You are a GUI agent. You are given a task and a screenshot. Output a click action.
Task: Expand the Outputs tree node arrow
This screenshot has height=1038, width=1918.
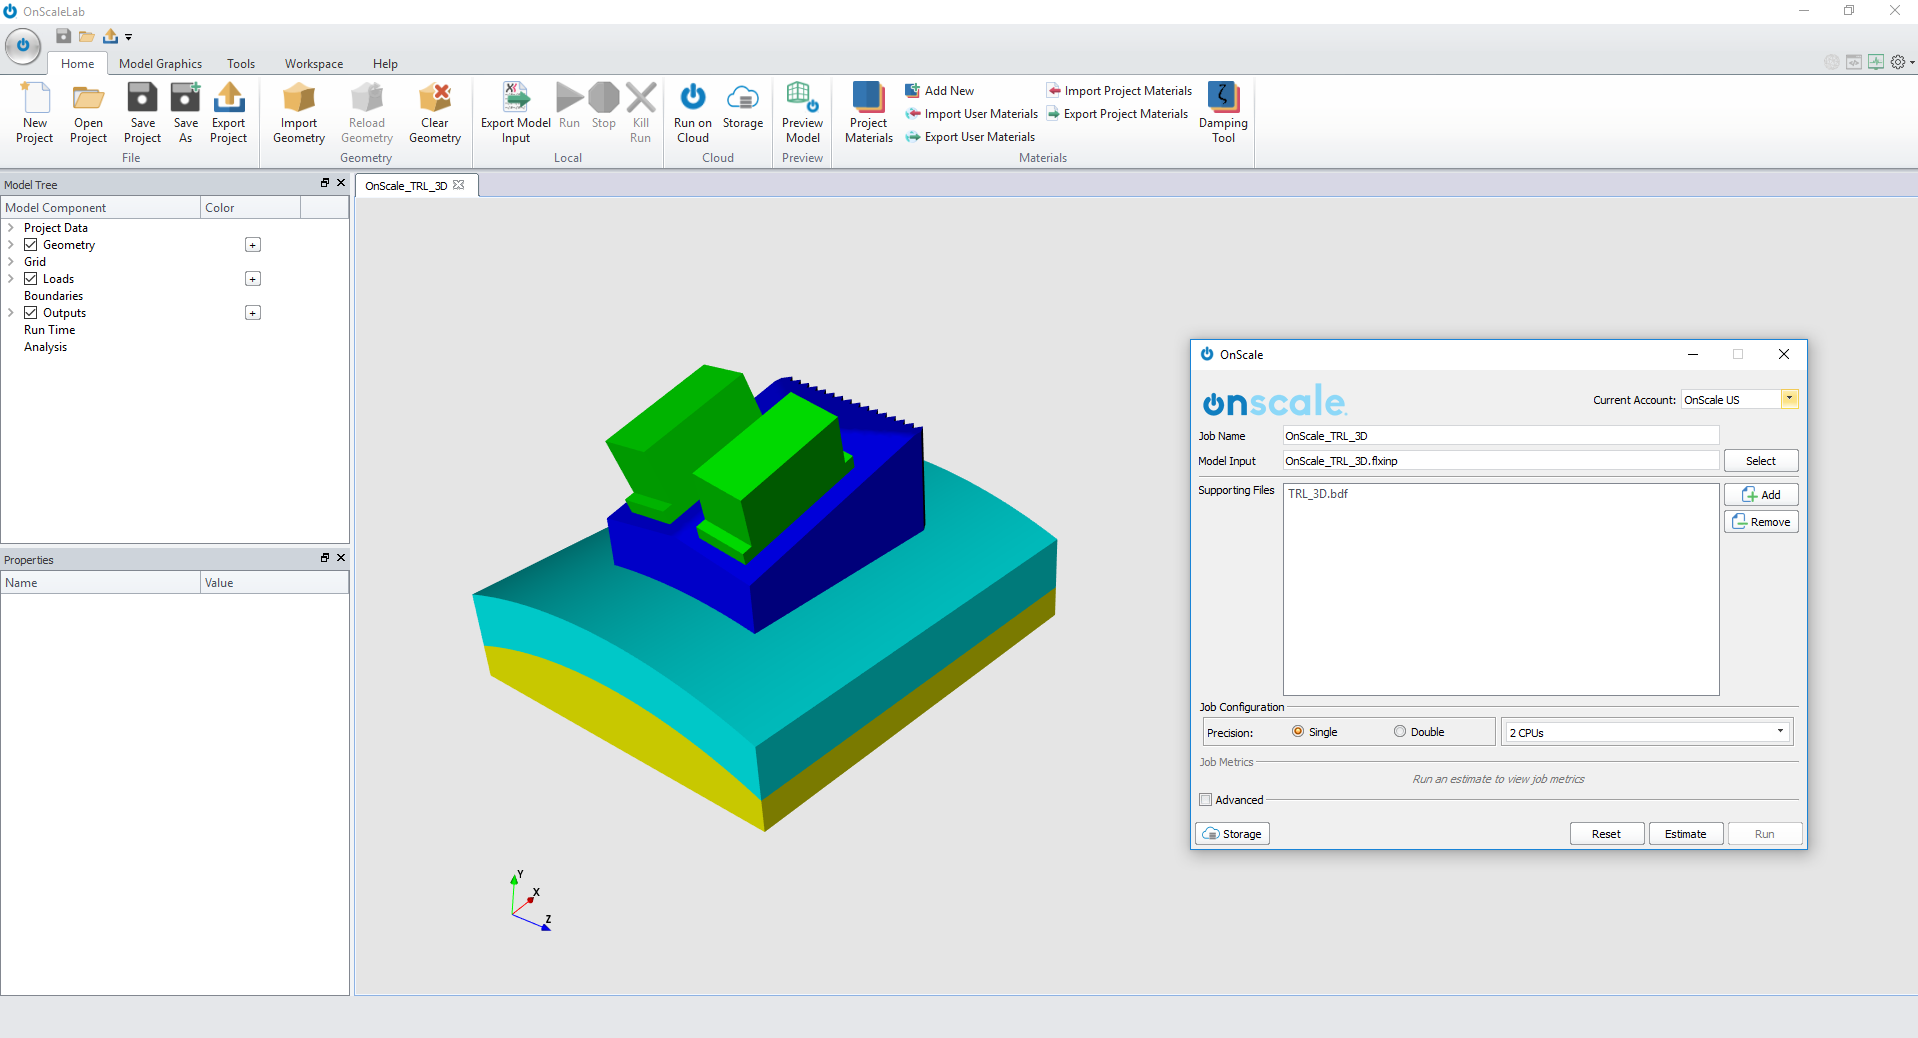point(11,313)
